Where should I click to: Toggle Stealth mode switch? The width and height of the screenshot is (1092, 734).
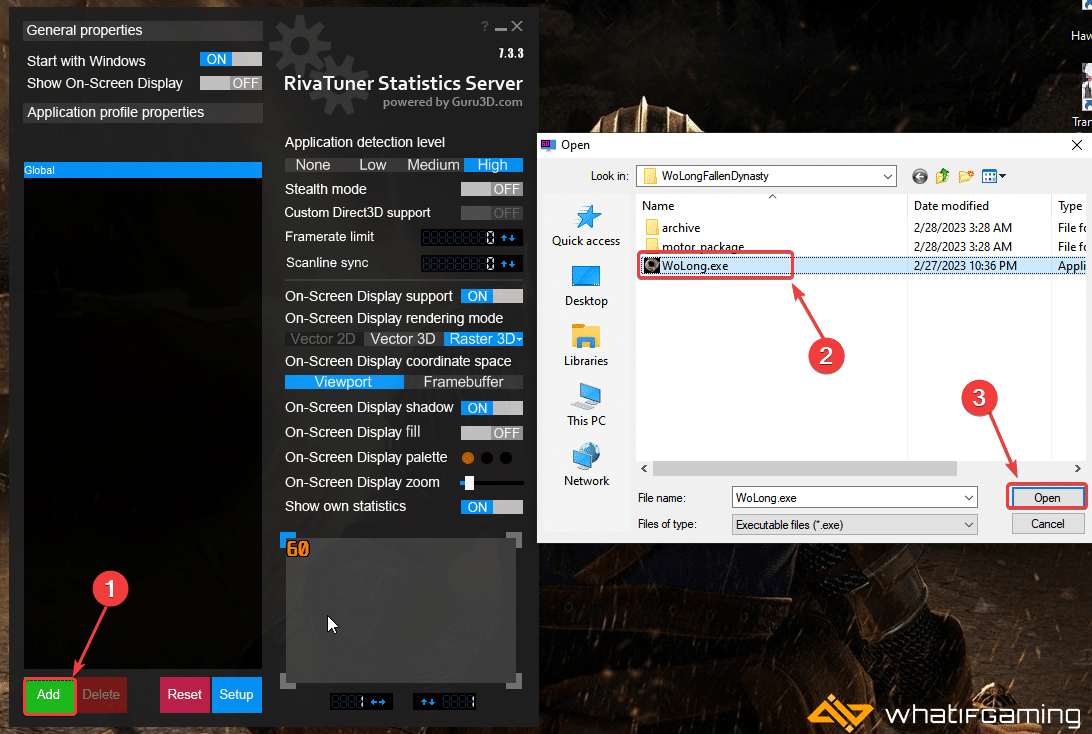click(492, 189)
